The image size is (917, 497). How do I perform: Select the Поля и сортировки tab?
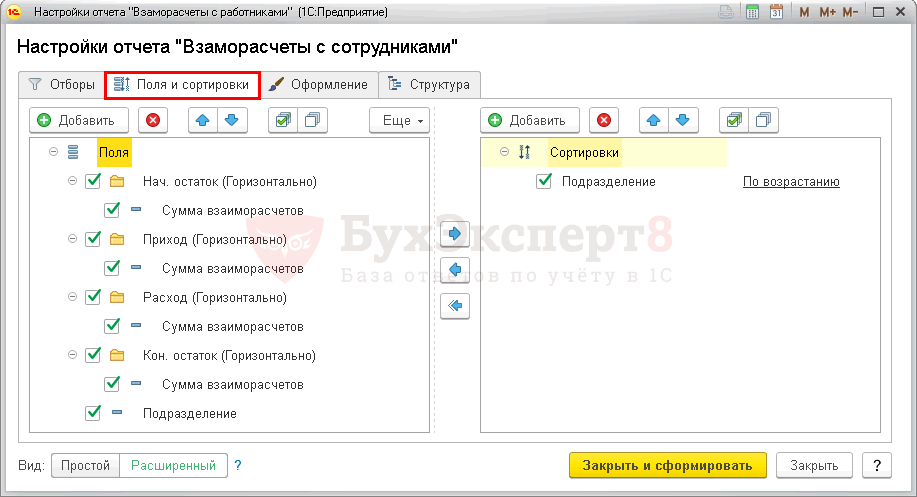coord(182,85)
